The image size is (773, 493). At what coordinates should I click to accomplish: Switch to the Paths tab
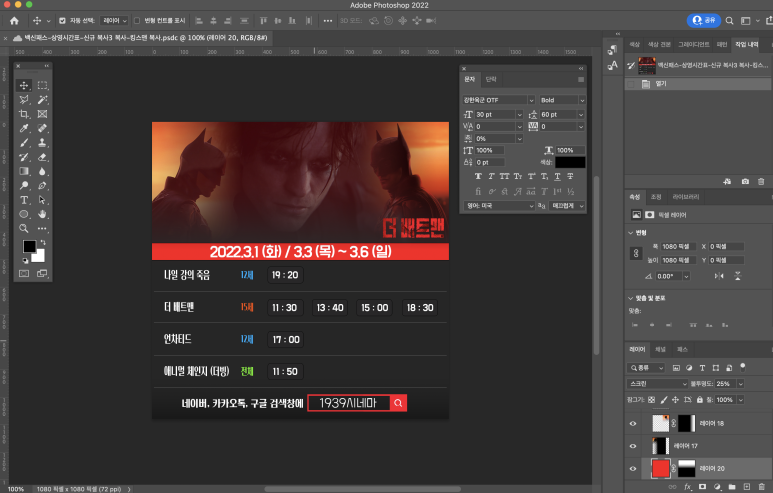(682, 350)
